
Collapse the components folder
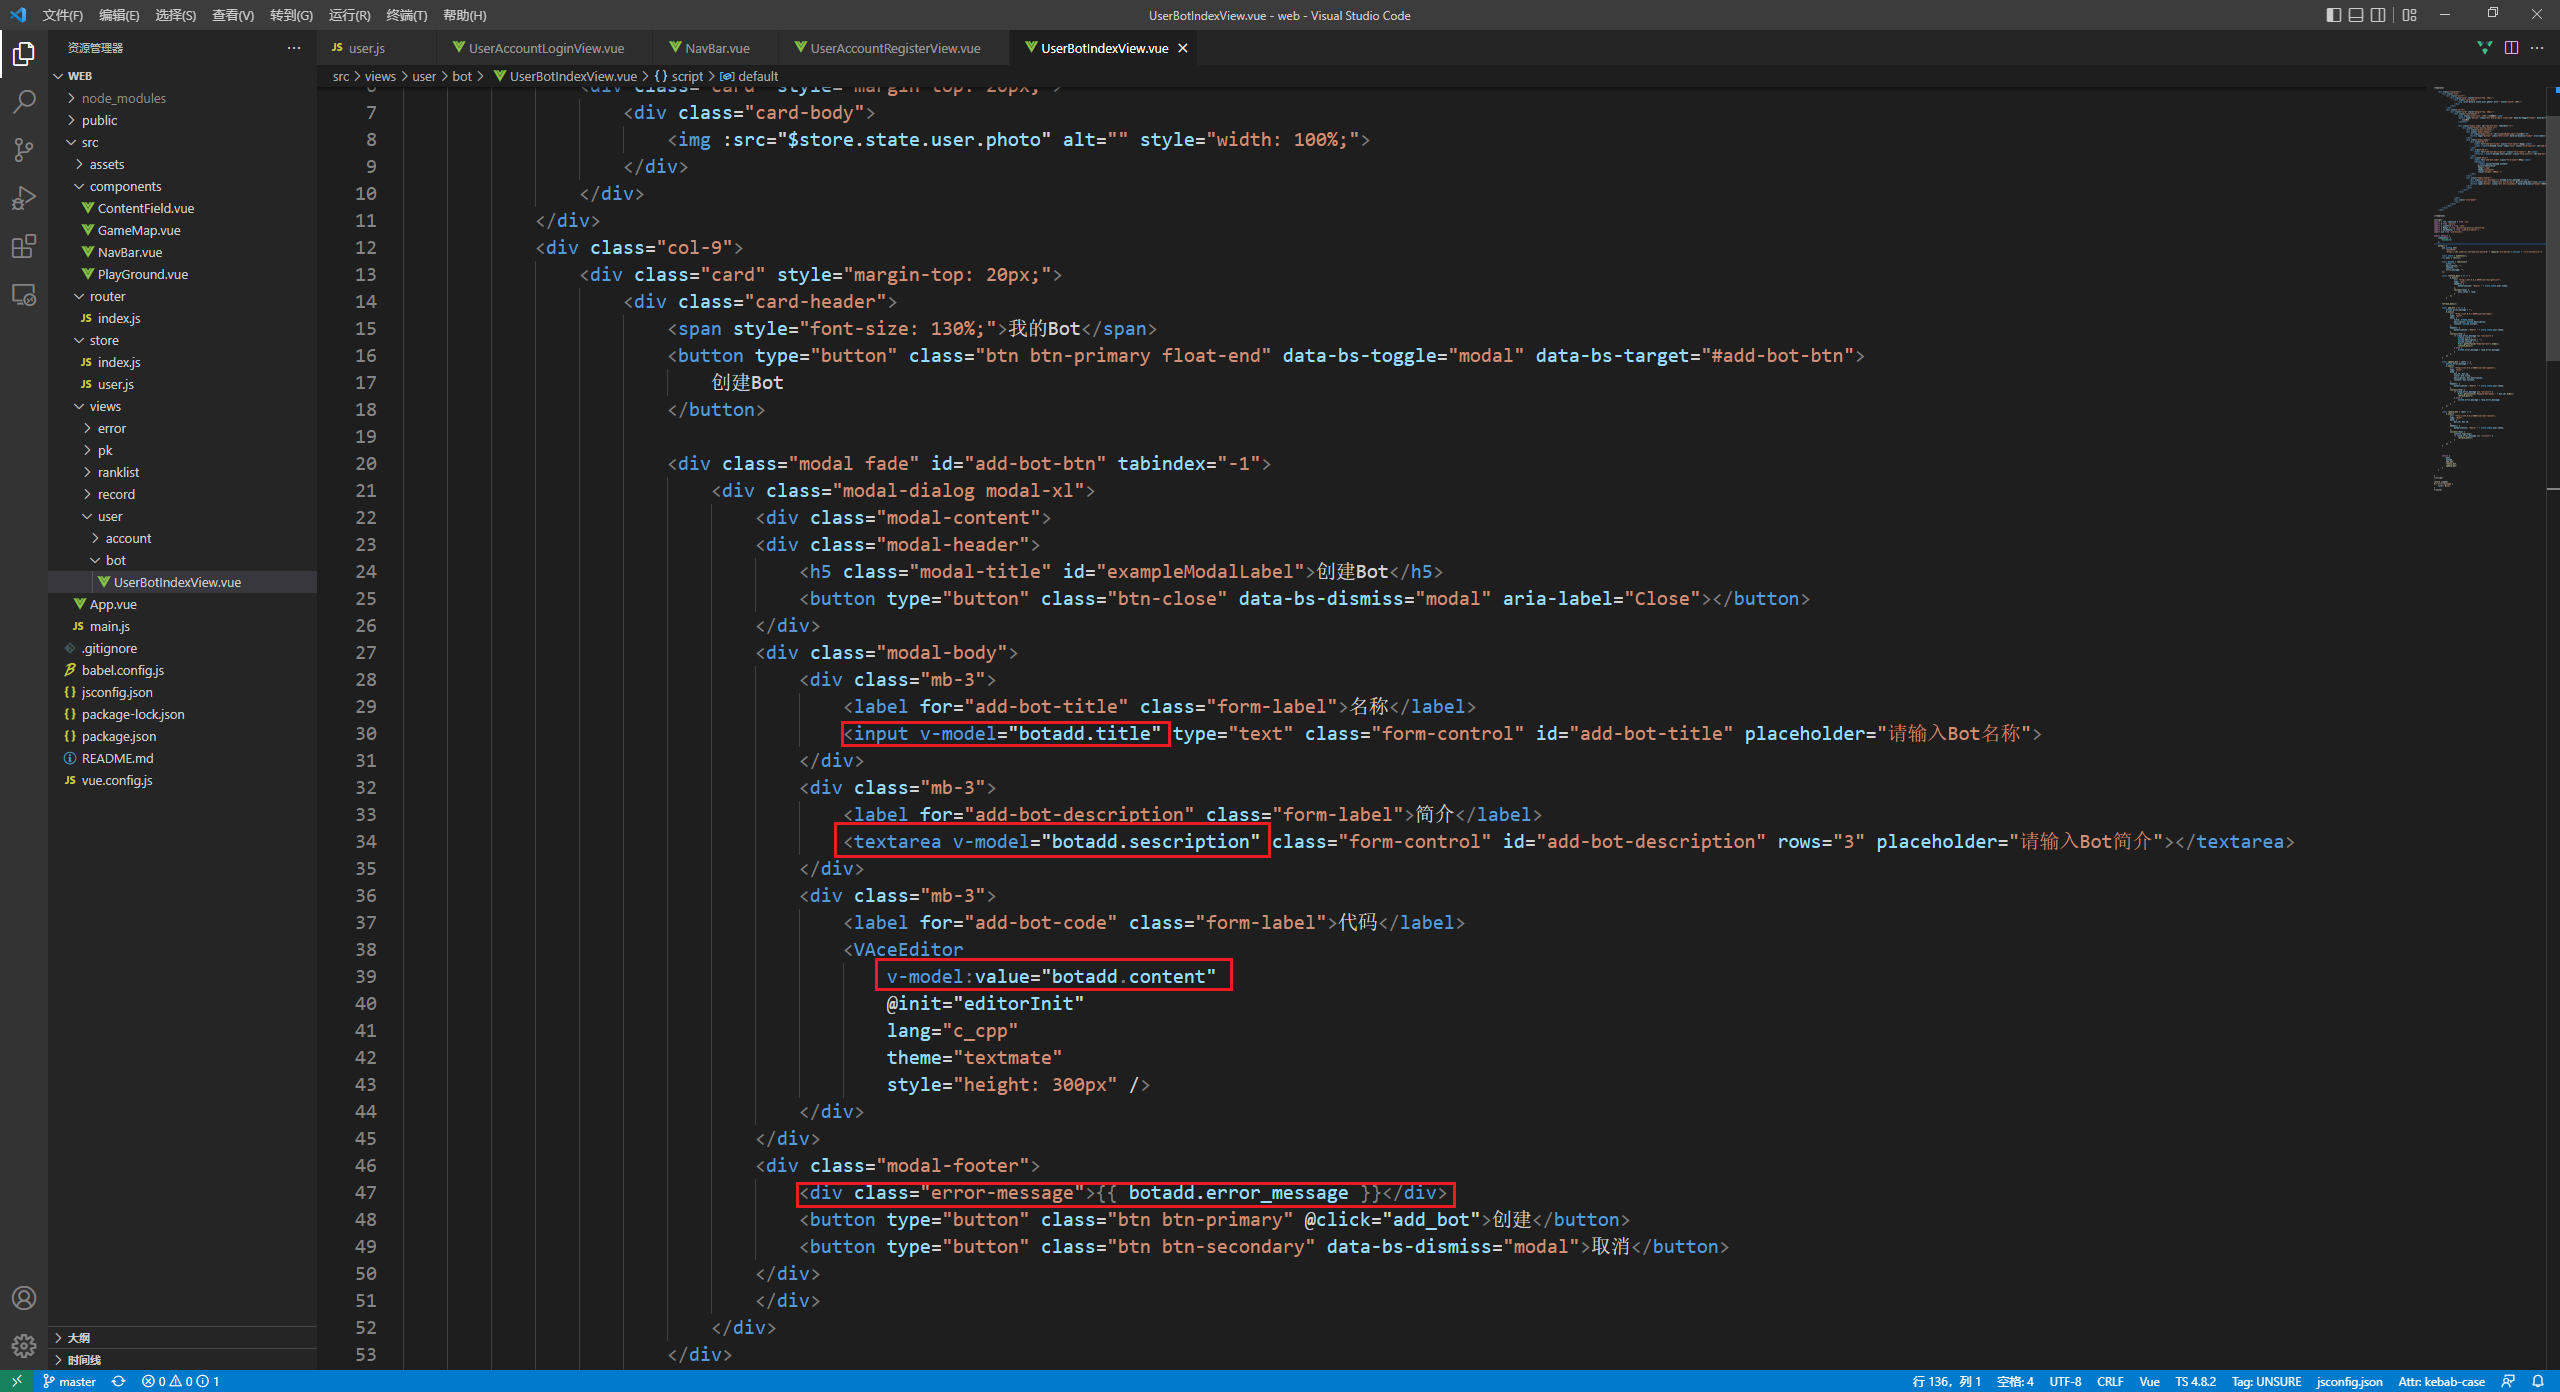coord(183,186)
